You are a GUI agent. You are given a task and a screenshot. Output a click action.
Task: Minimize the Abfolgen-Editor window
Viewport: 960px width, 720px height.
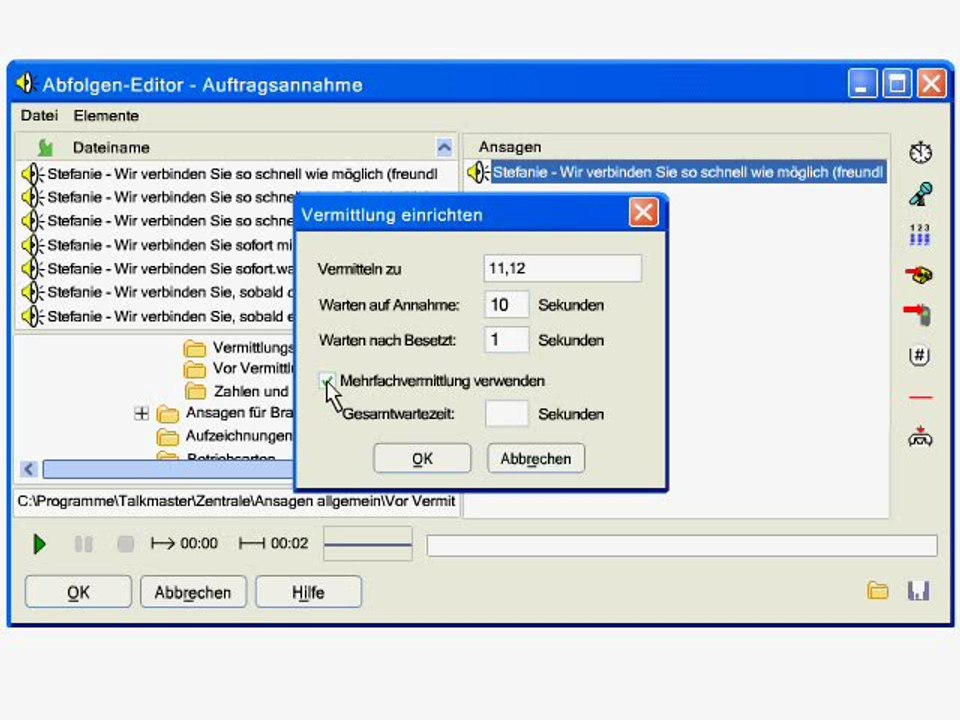tap(862, 83)
